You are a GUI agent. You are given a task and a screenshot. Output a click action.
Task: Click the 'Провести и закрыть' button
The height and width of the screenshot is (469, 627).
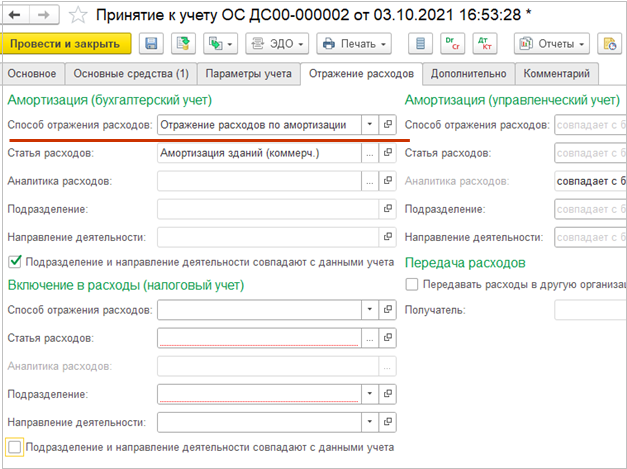68,44
